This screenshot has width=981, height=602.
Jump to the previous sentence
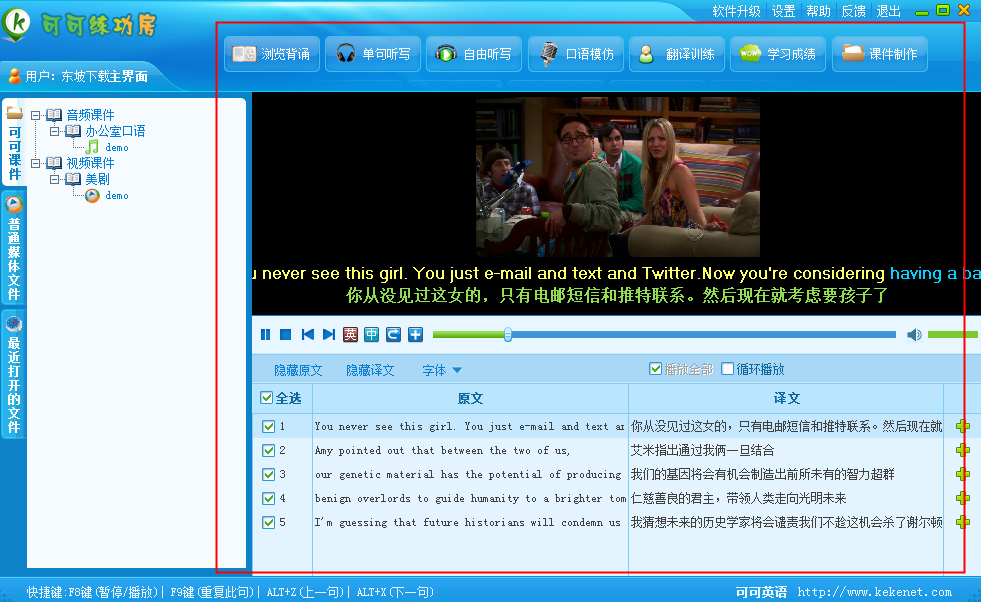(307, 335)
